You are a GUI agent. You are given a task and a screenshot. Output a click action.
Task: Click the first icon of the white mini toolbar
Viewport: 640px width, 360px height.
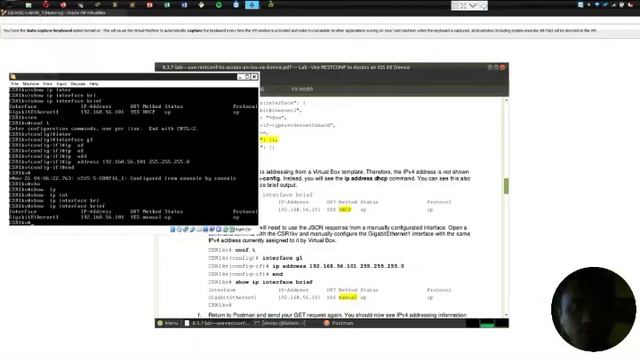(455, 5)
